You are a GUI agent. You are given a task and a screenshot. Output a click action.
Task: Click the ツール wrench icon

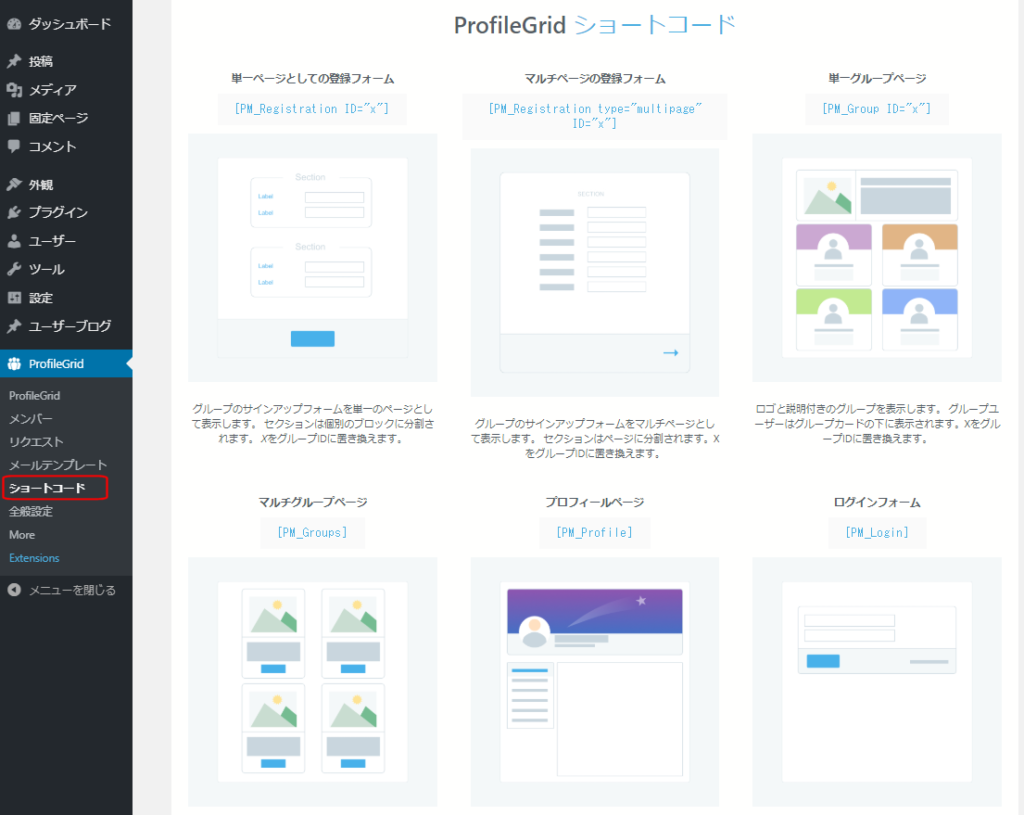pyautogui.click(x=14, y=269)
